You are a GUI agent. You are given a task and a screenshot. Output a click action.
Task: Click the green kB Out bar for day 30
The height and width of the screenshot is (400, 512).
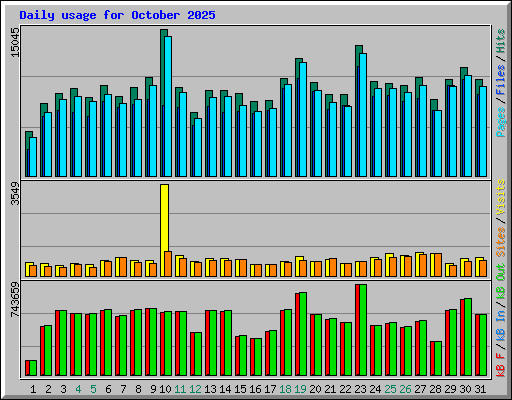click(x=468, y=337)
